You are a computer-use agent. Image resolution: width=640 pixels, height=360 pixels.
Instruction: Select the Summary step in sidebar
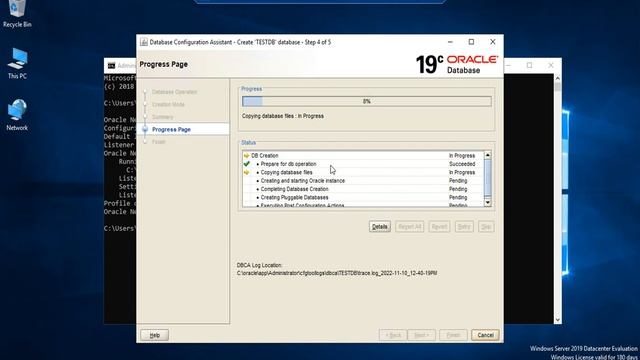pyautogui.click(x=162, y=117)
